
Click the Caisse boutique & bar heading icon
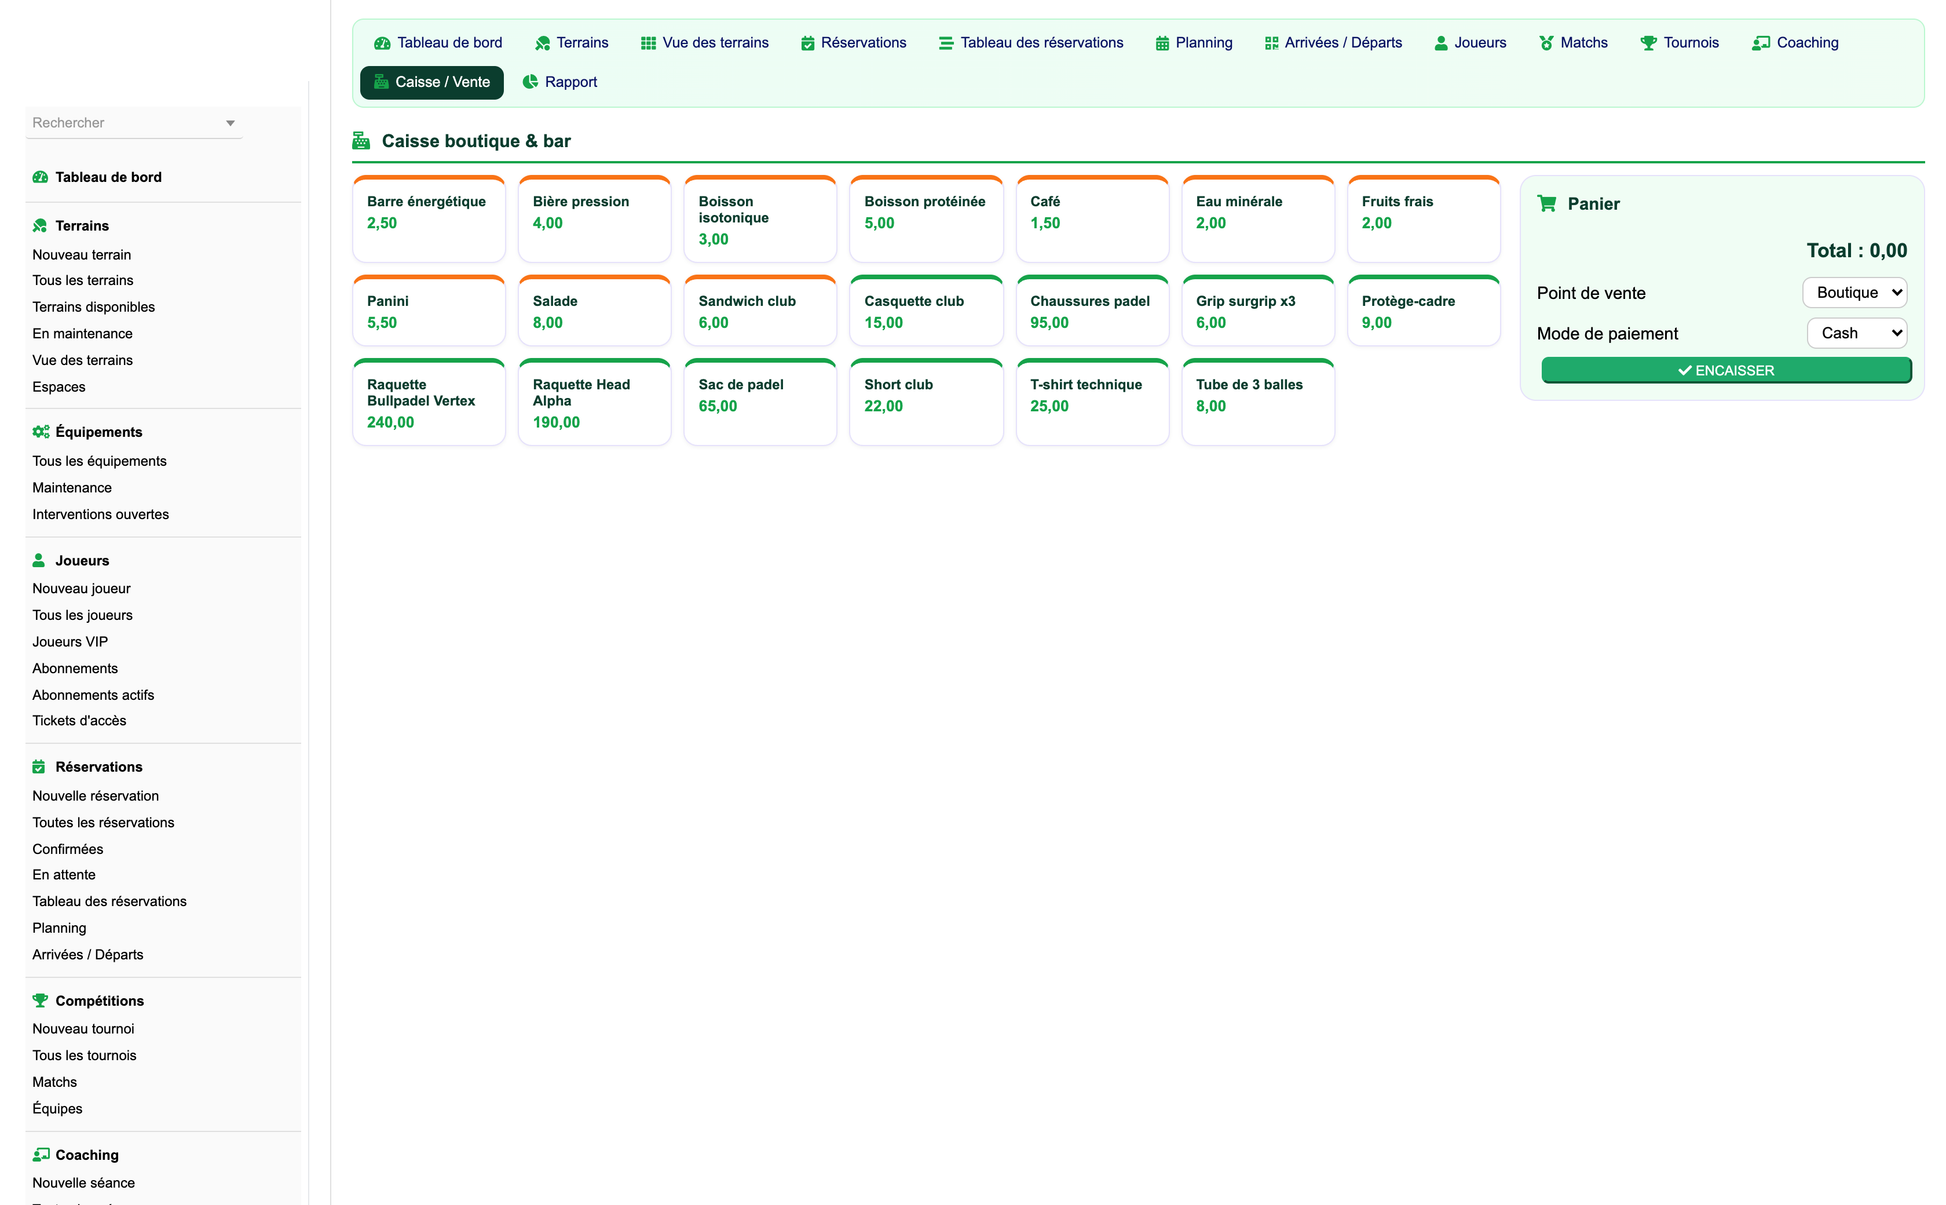(361, 141)
